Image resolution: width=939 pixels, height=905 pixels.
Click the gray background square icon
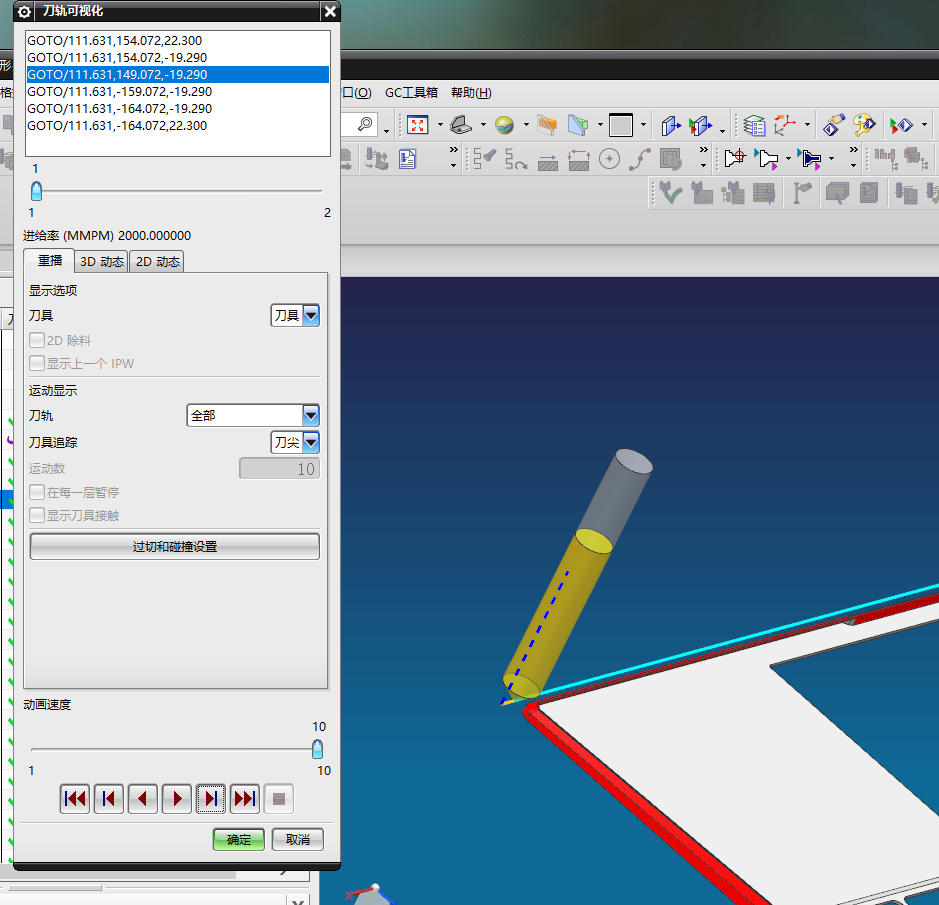coord(621,125)
